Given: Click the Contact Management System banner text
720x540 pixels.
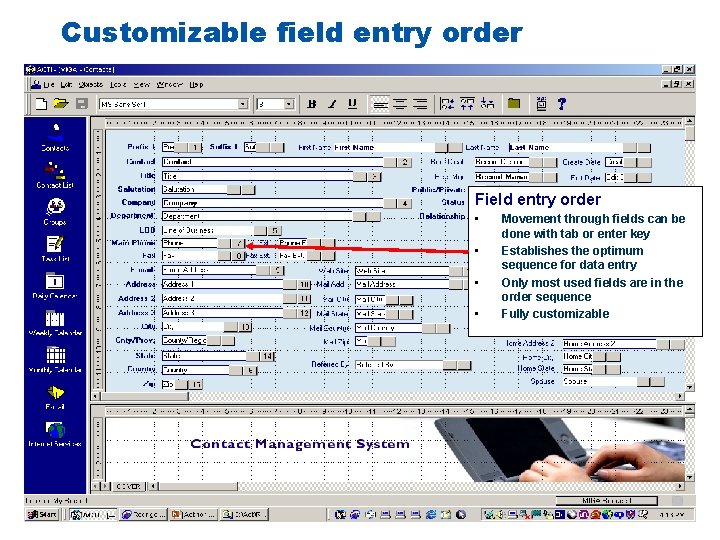Looking at the screenshot, I should click(x=299, y=444).
